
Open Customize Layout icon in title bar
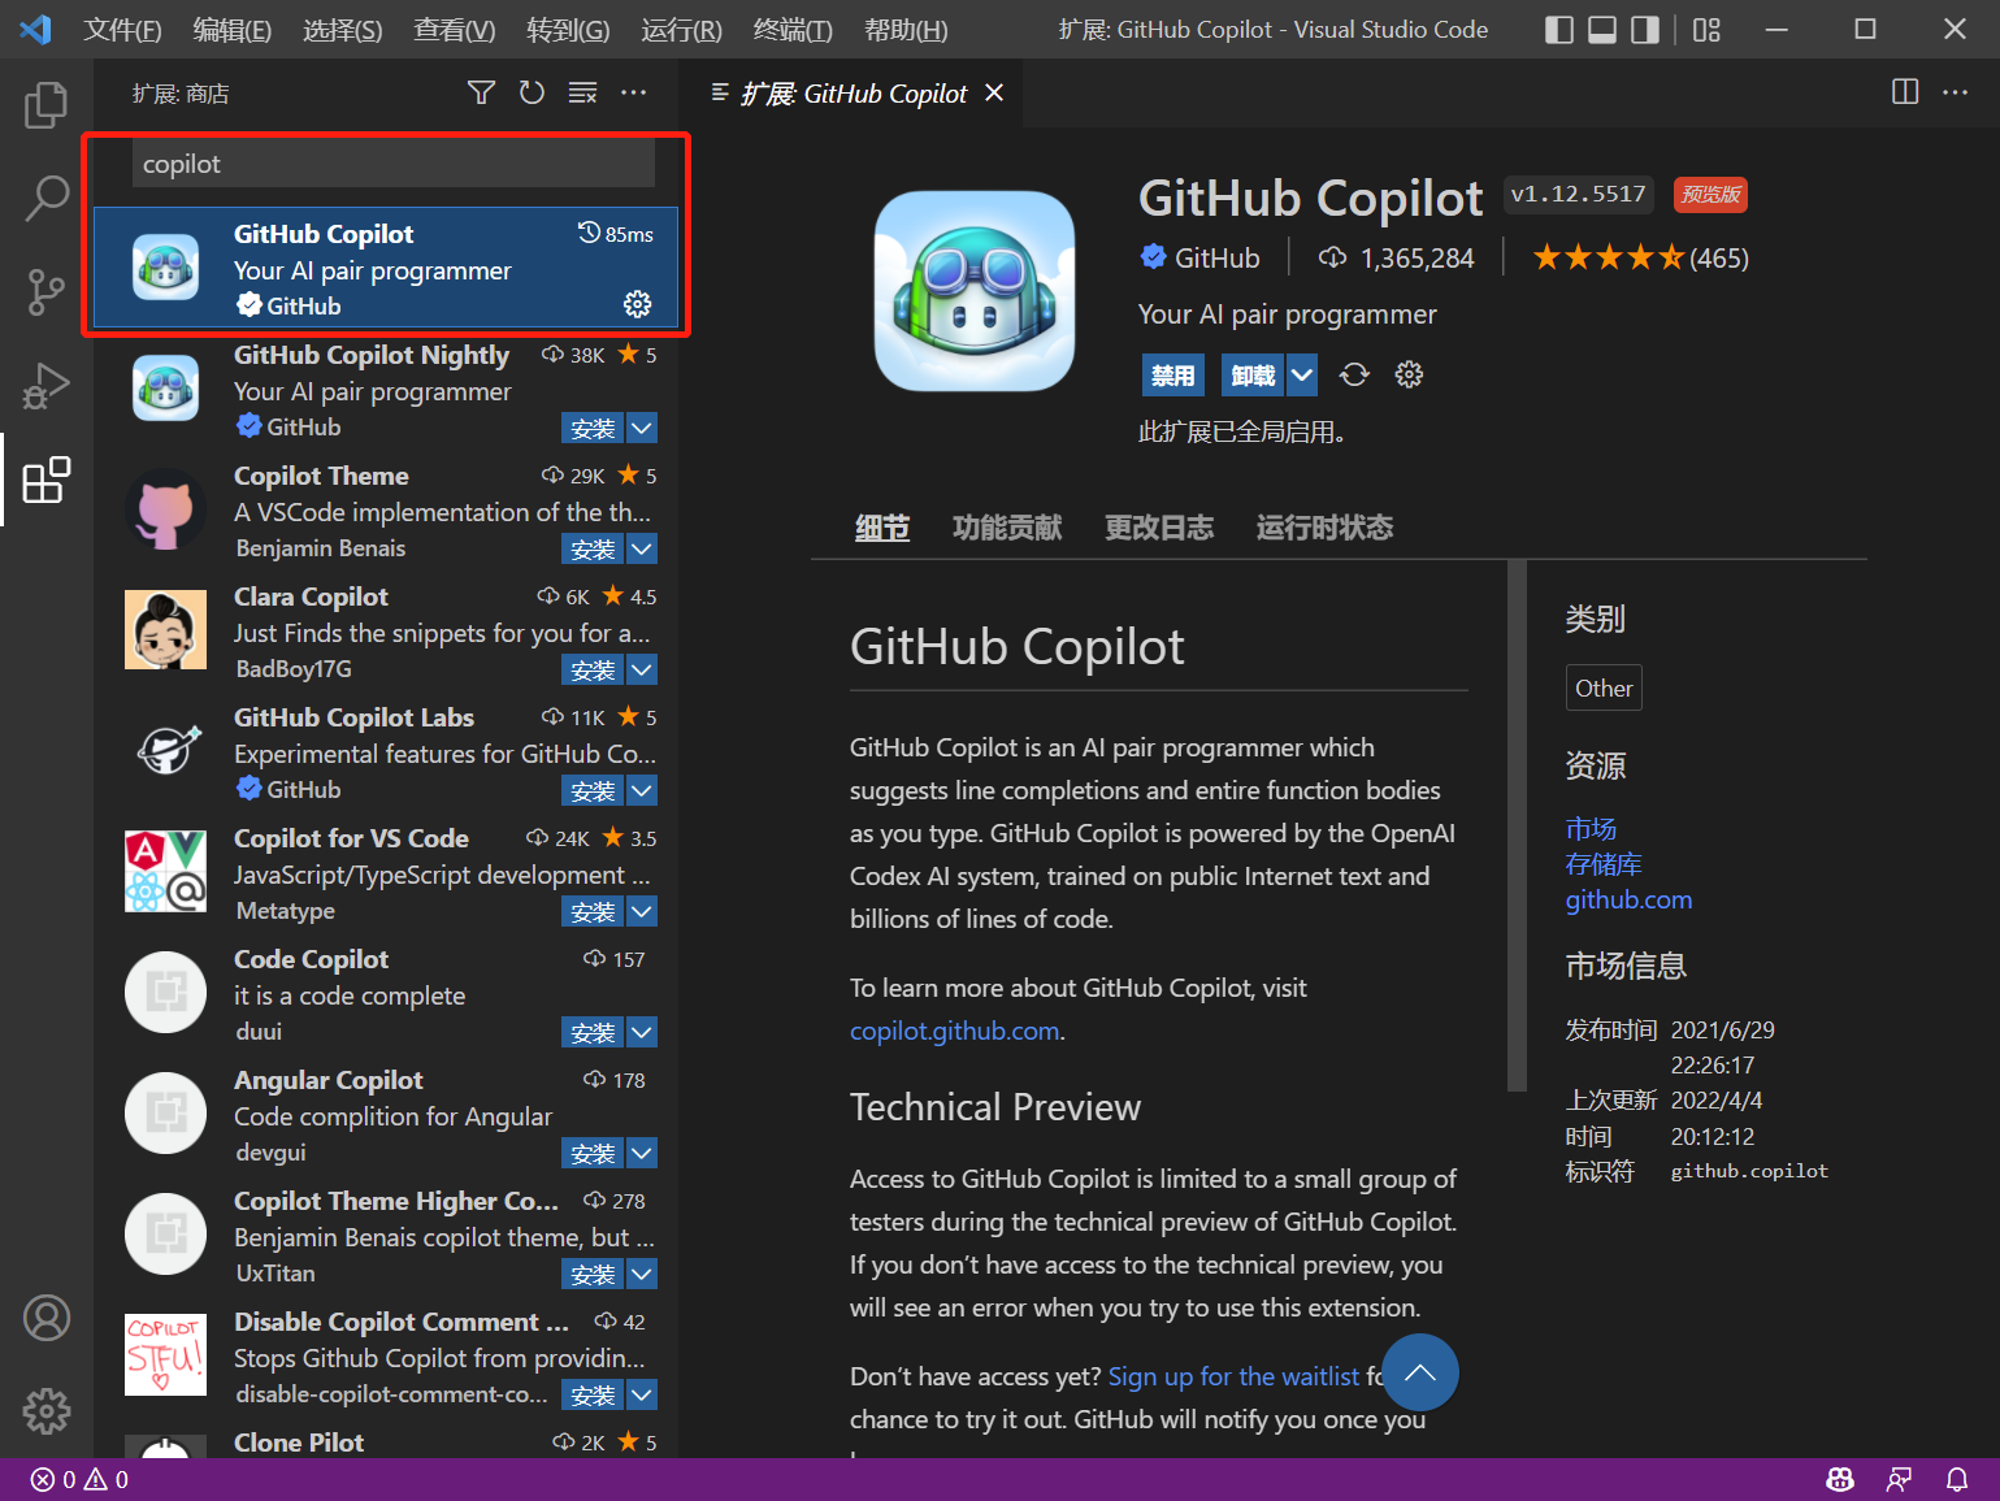tap(1707, 29)
